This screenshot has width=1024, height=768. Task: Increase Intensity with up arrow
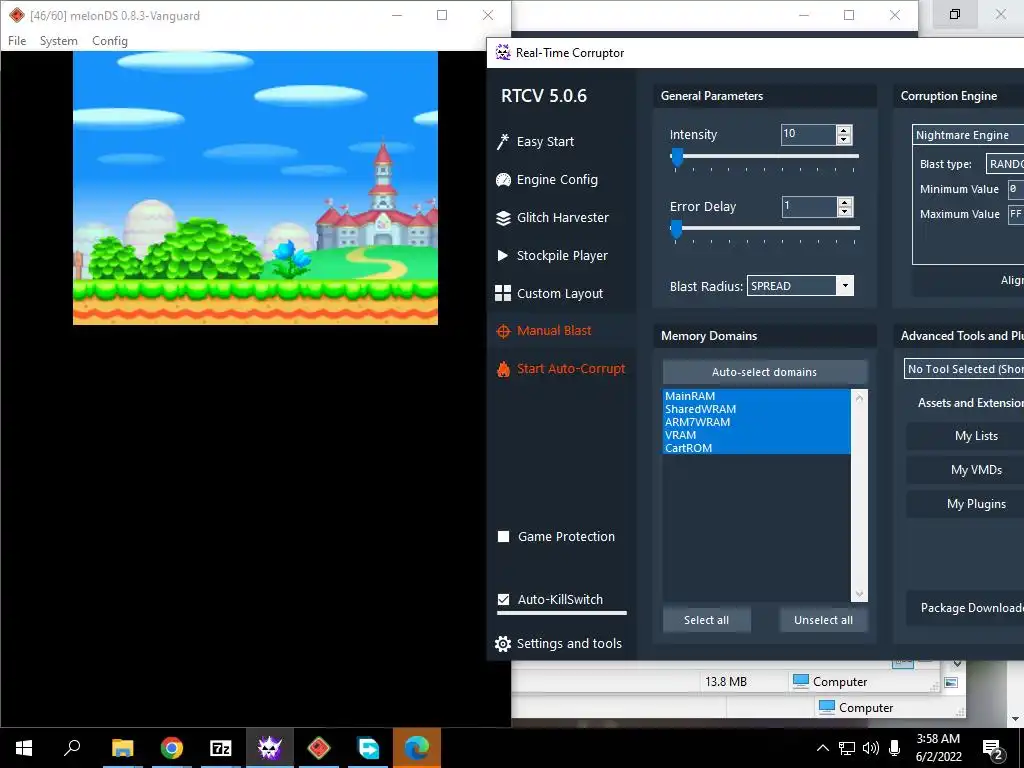tap(844, 130)
